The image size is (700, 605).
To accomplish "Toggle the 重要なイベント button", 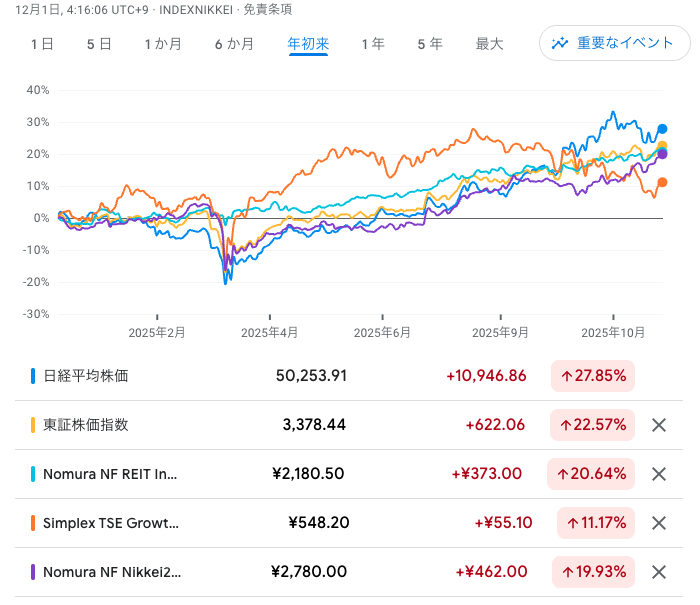I will pos(611,43).
